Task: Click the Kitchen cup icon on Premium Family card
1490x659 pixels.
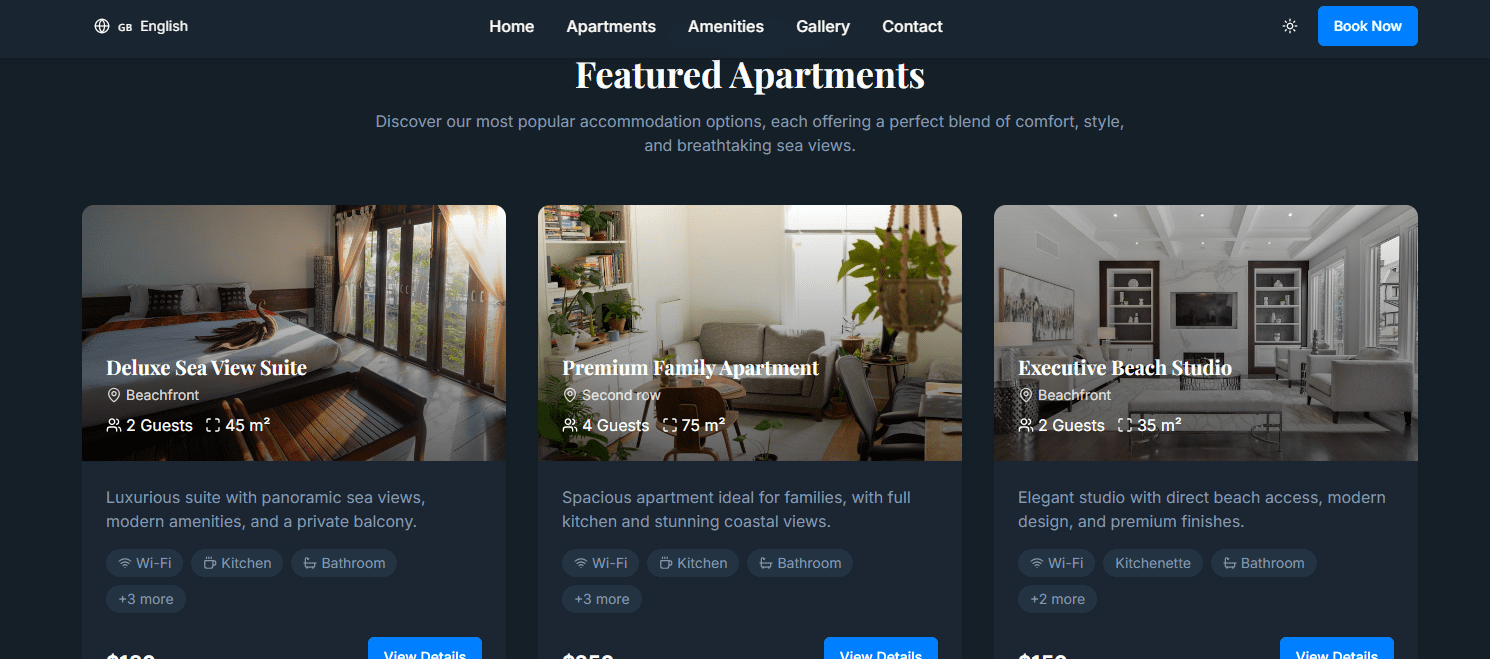Action: (666, 563)
